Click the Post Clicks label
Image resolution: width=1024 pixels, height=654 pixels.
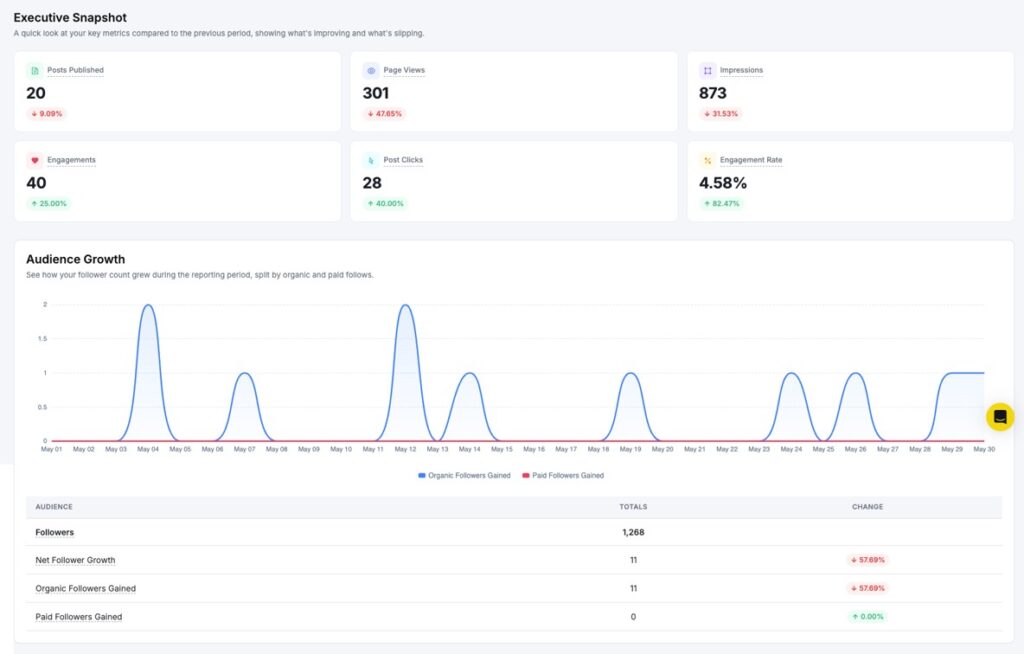pos(403,159)
